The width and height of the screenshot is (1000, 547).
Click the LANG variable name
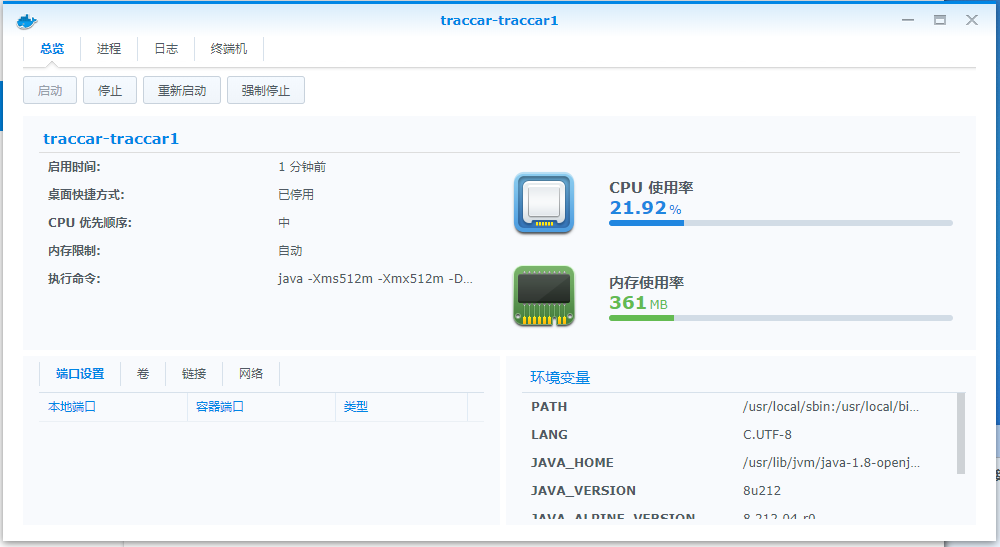[549, 435]
